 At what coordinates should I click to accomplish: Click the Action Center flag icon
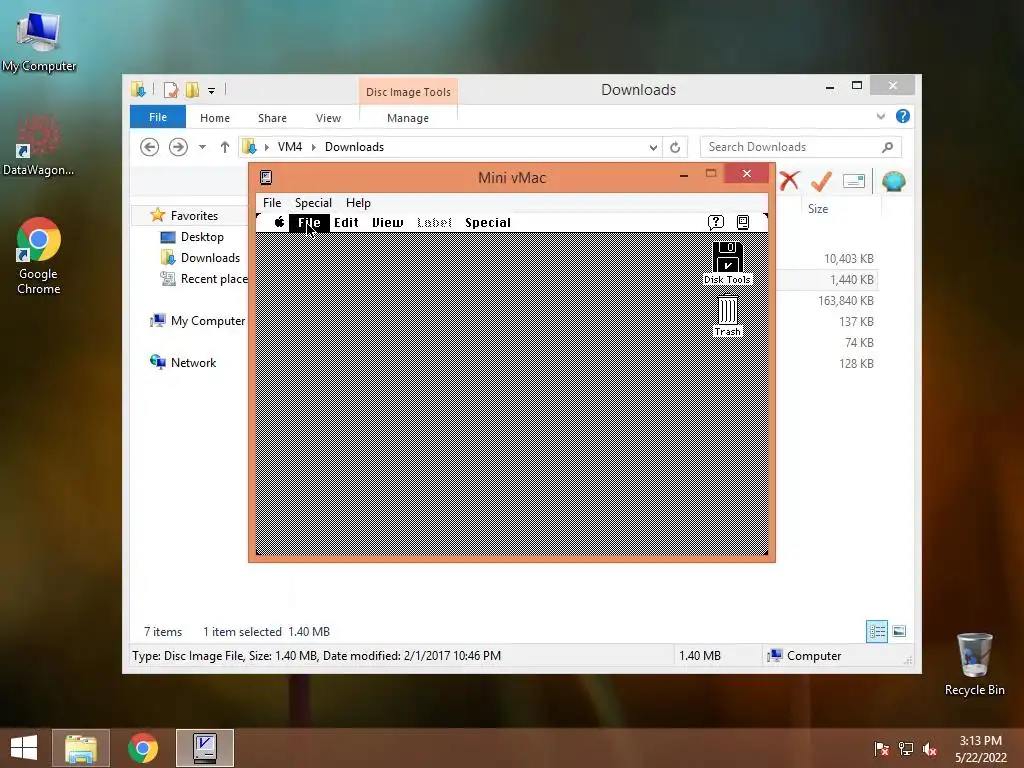point(881,748)
